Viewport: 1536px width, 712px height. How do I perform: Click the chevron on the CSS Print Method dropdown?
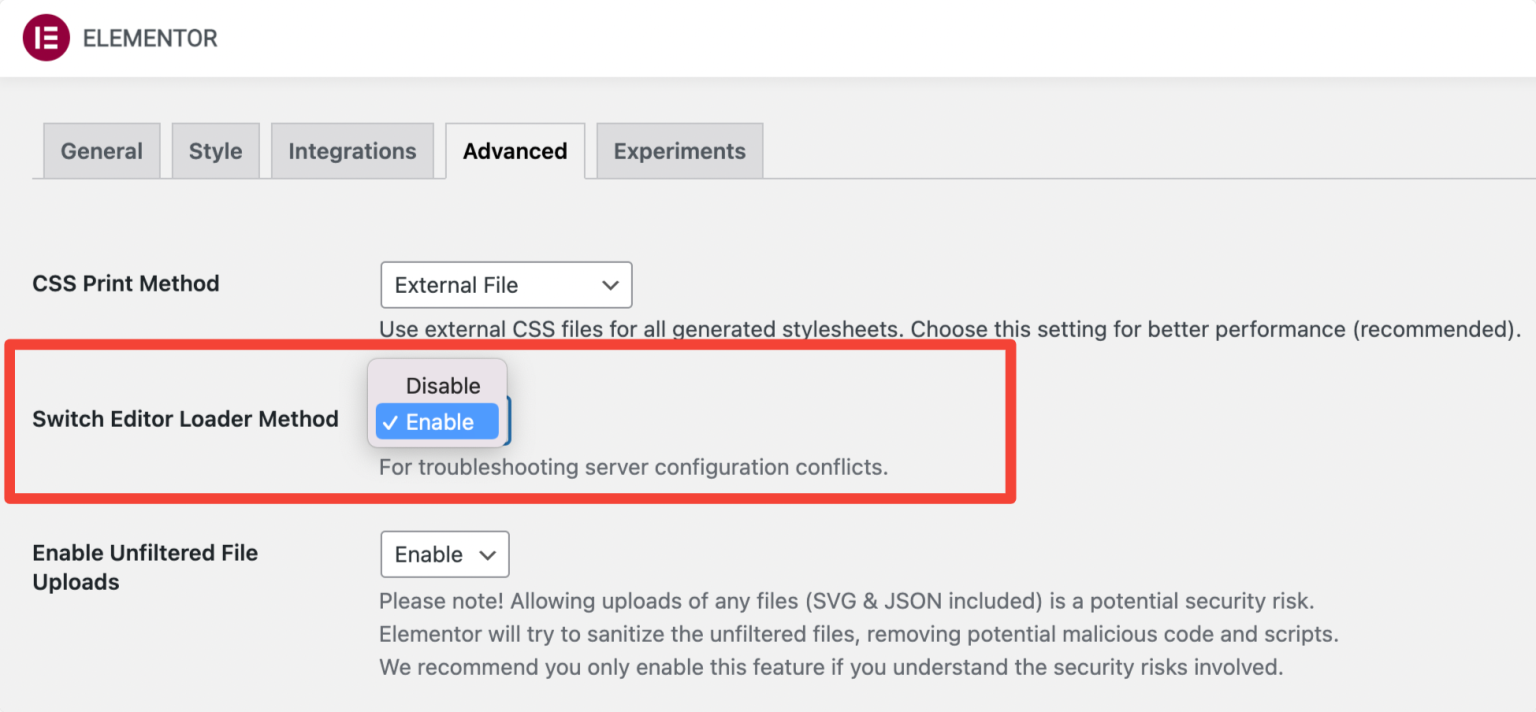(x=611, y=285)
